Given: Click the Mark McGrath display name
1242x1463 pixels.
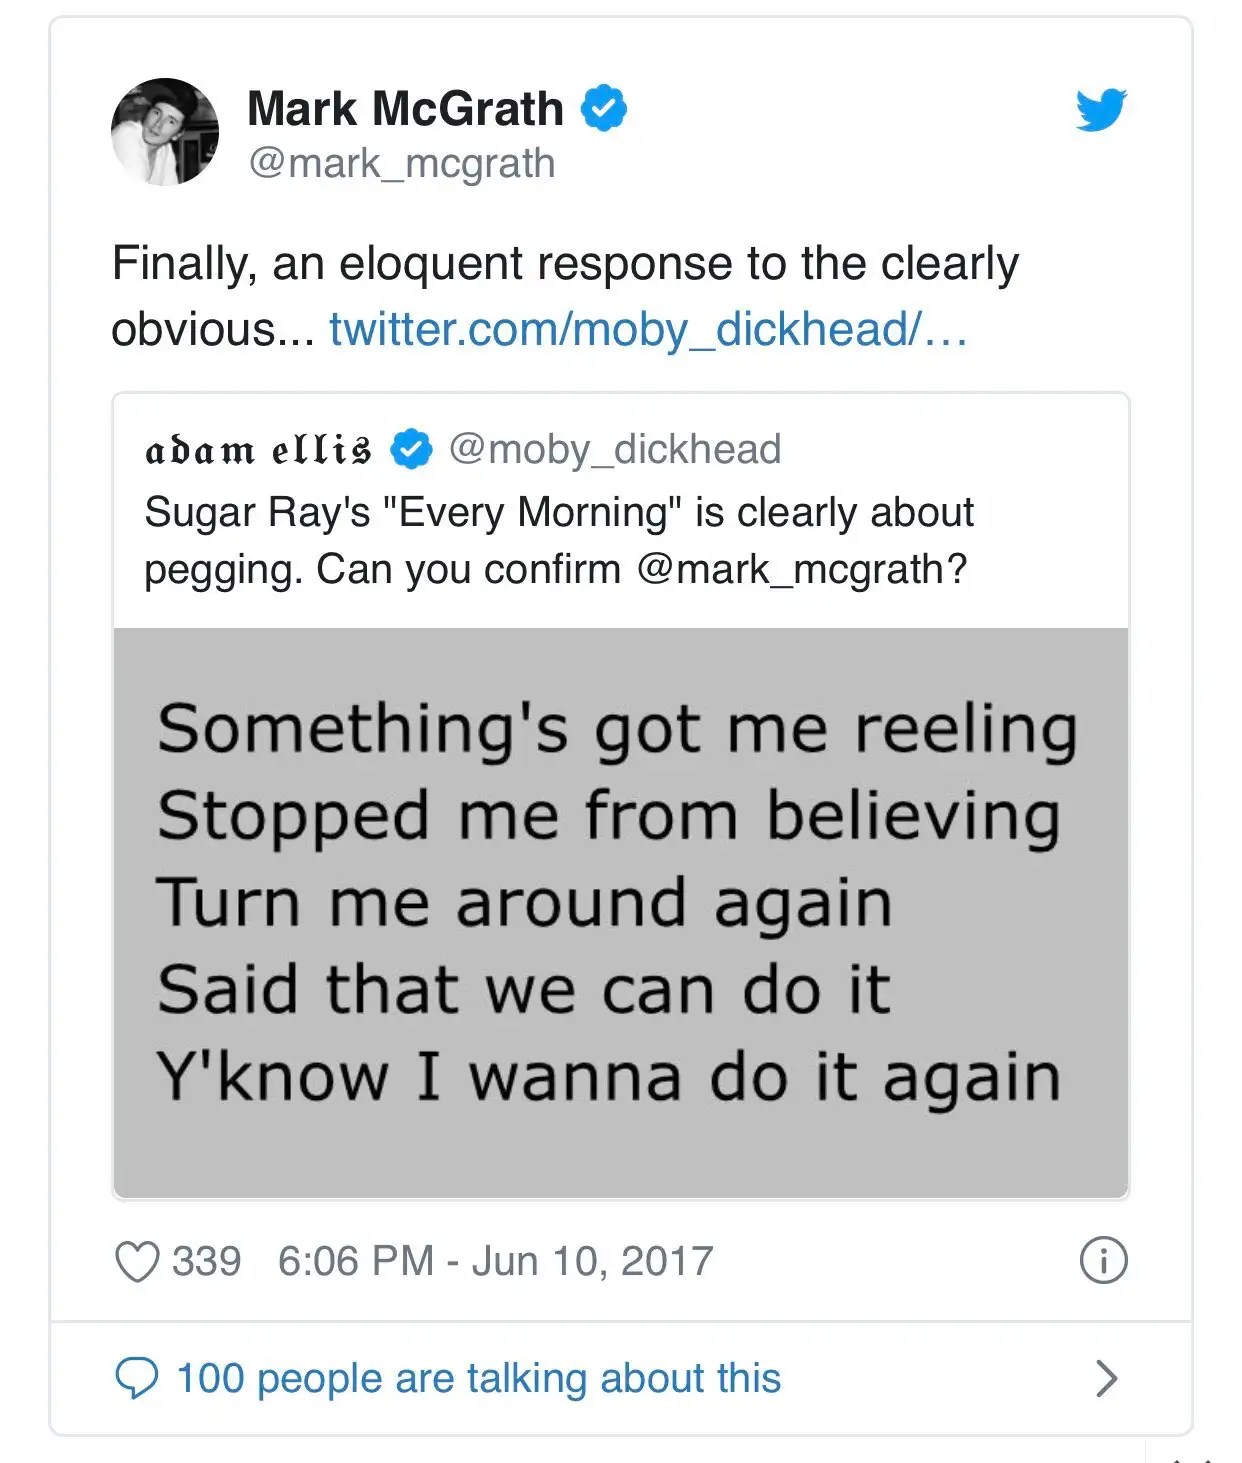Looking at the screenshot, I should (x=405, y=109).
